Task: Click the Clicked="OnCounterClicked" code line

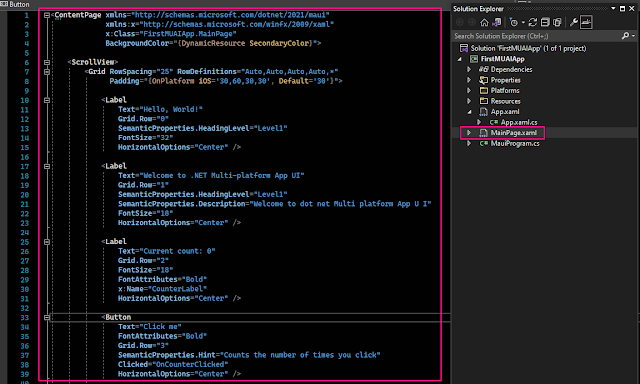Action: (x=173, y=364)
